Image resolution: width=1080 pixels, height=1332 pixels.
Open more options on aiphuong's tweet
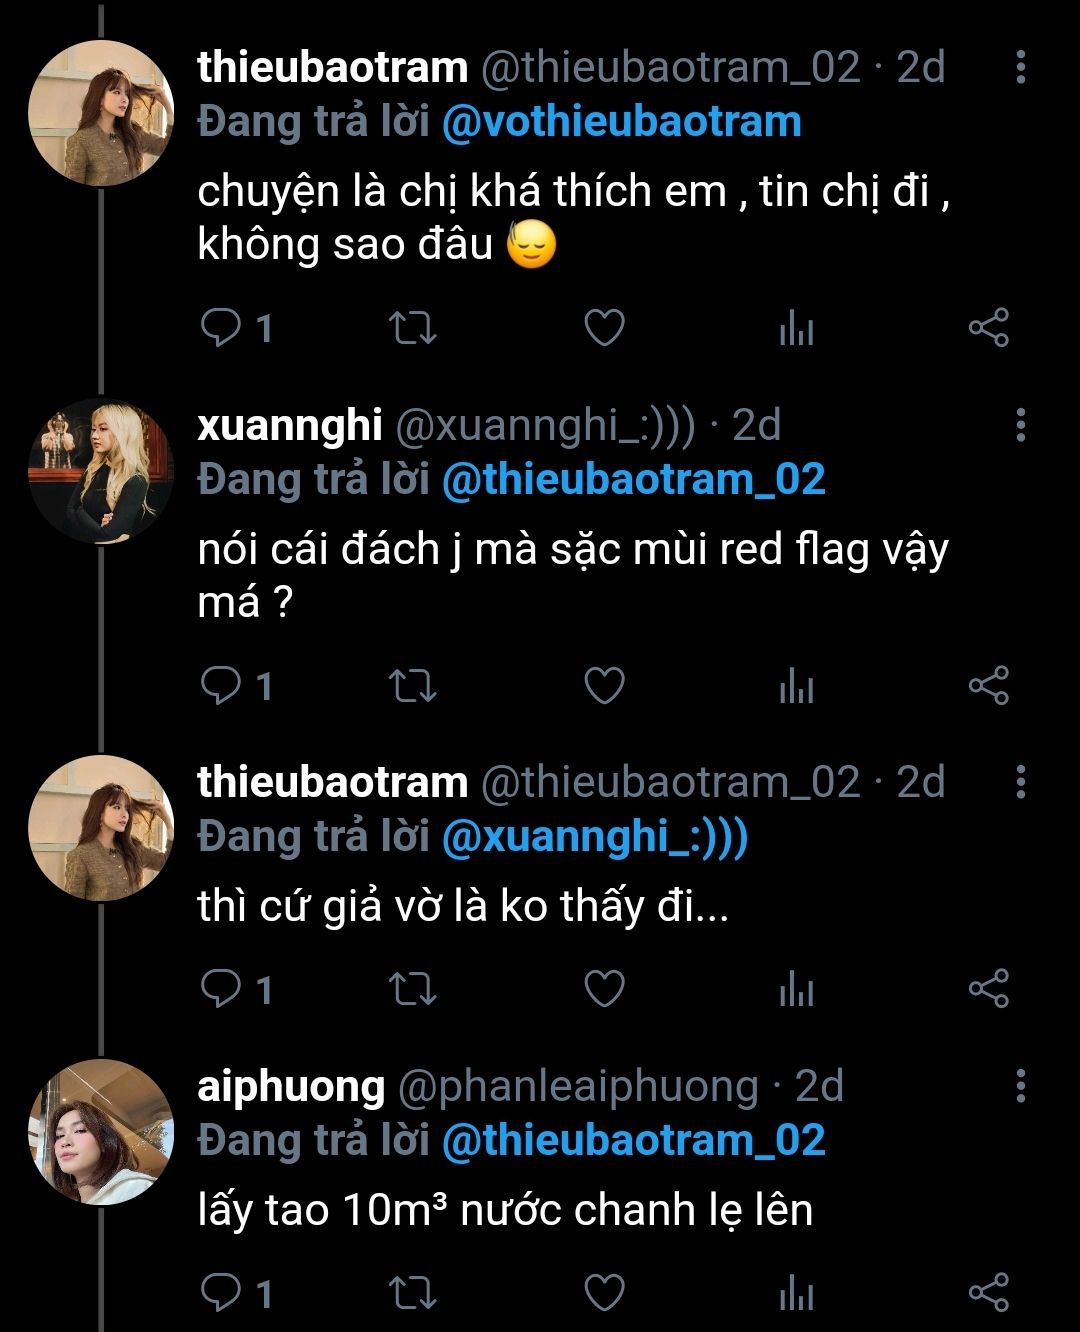click(1020, 1086)
